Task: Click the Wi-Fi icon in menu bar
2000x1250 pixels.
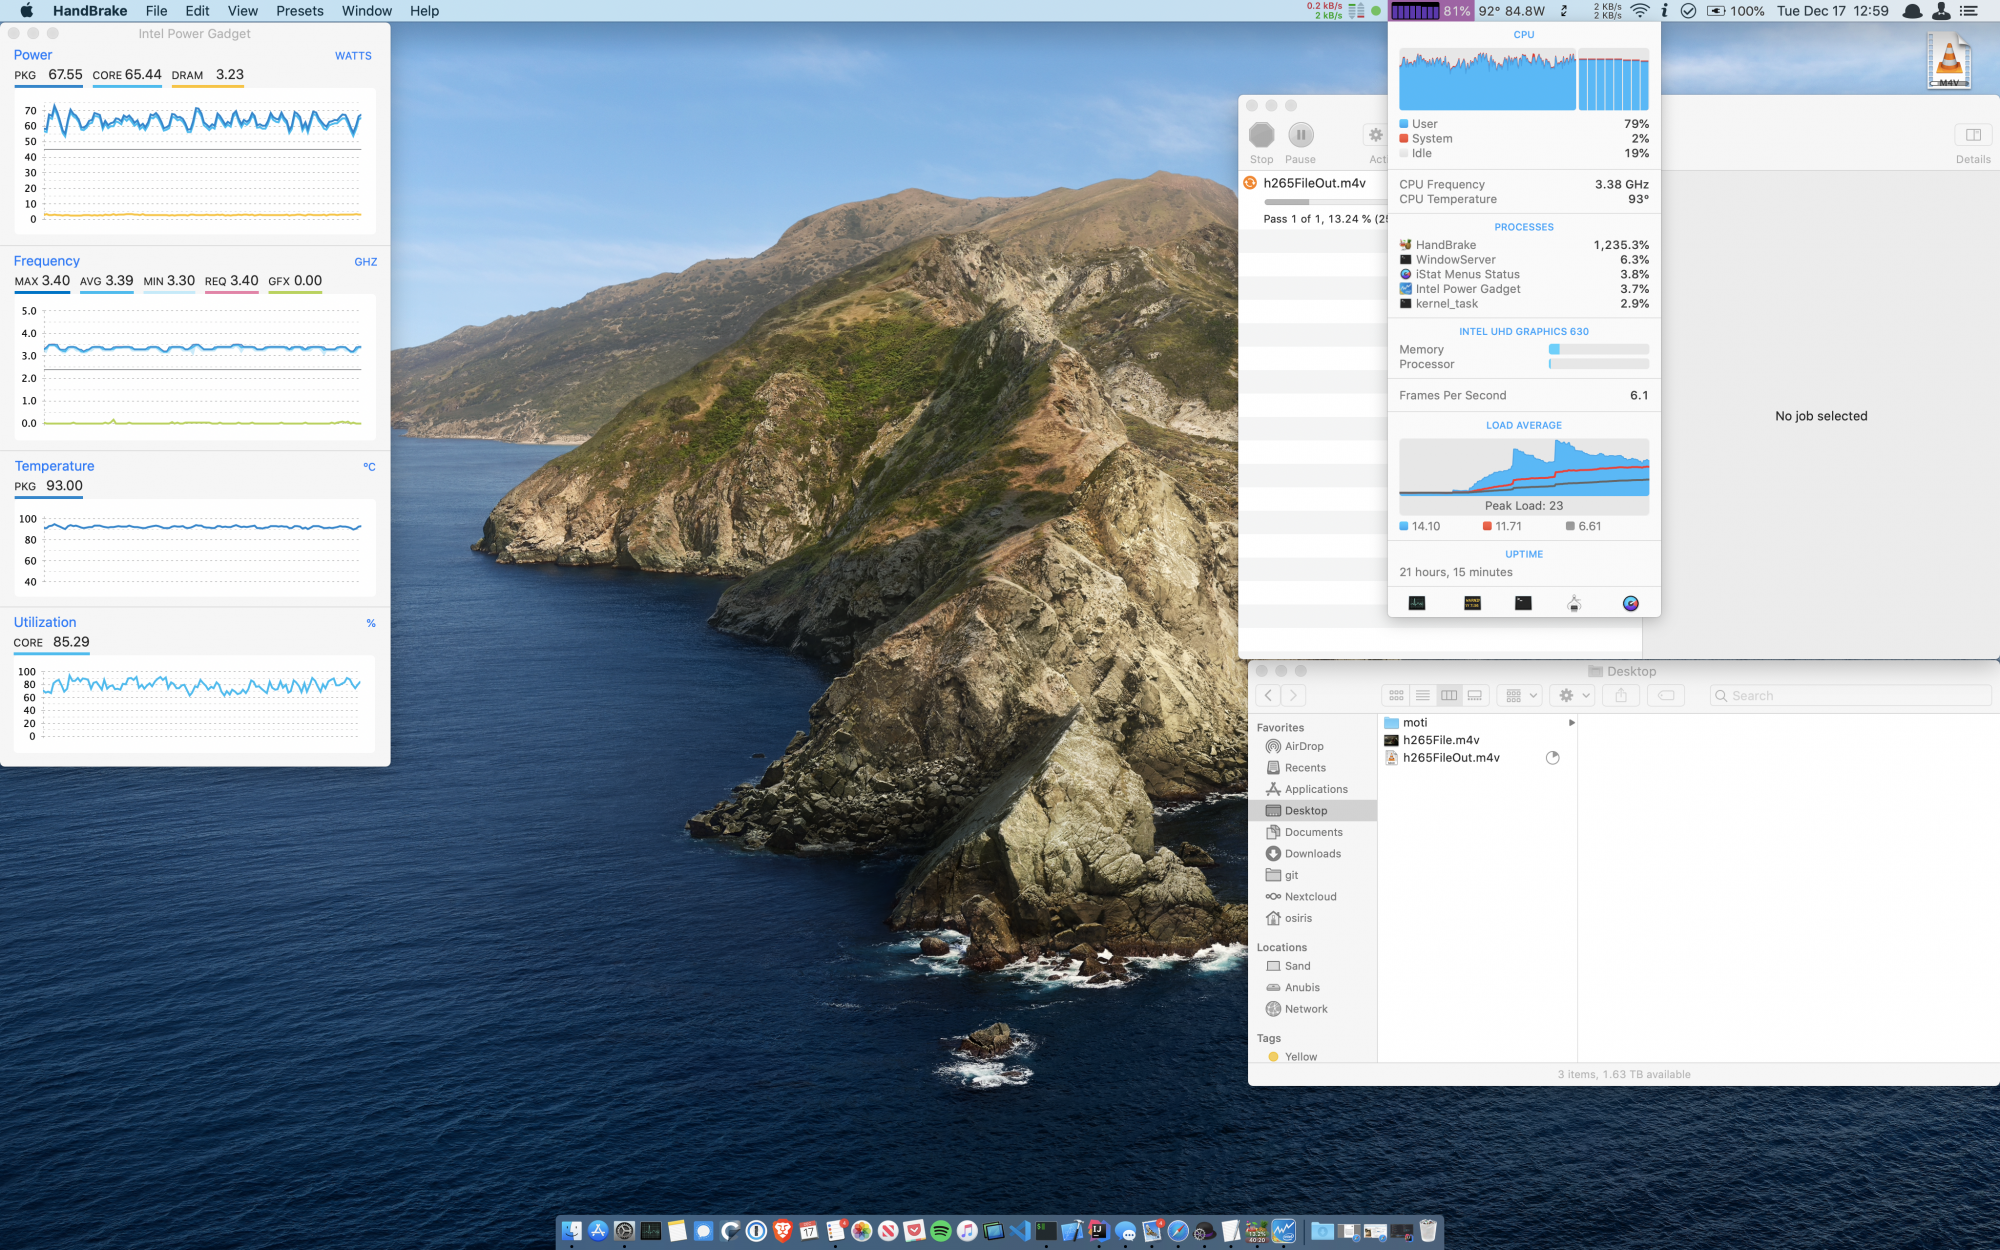Action: 1640,11
